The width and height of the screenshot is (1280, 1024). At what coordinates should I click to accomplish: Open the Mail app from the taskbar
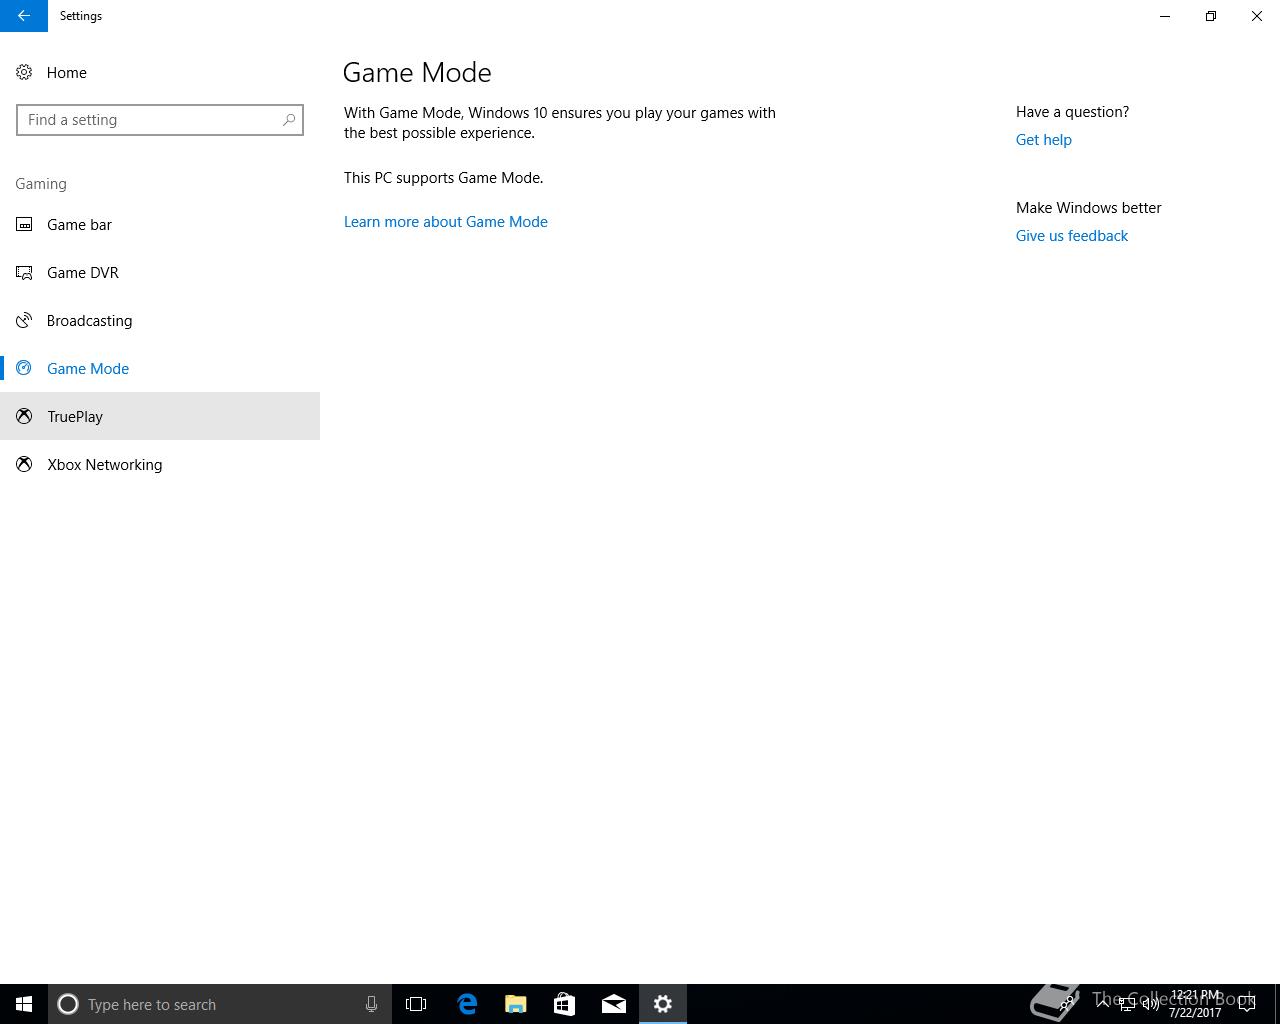click(x=614, y=1004)
